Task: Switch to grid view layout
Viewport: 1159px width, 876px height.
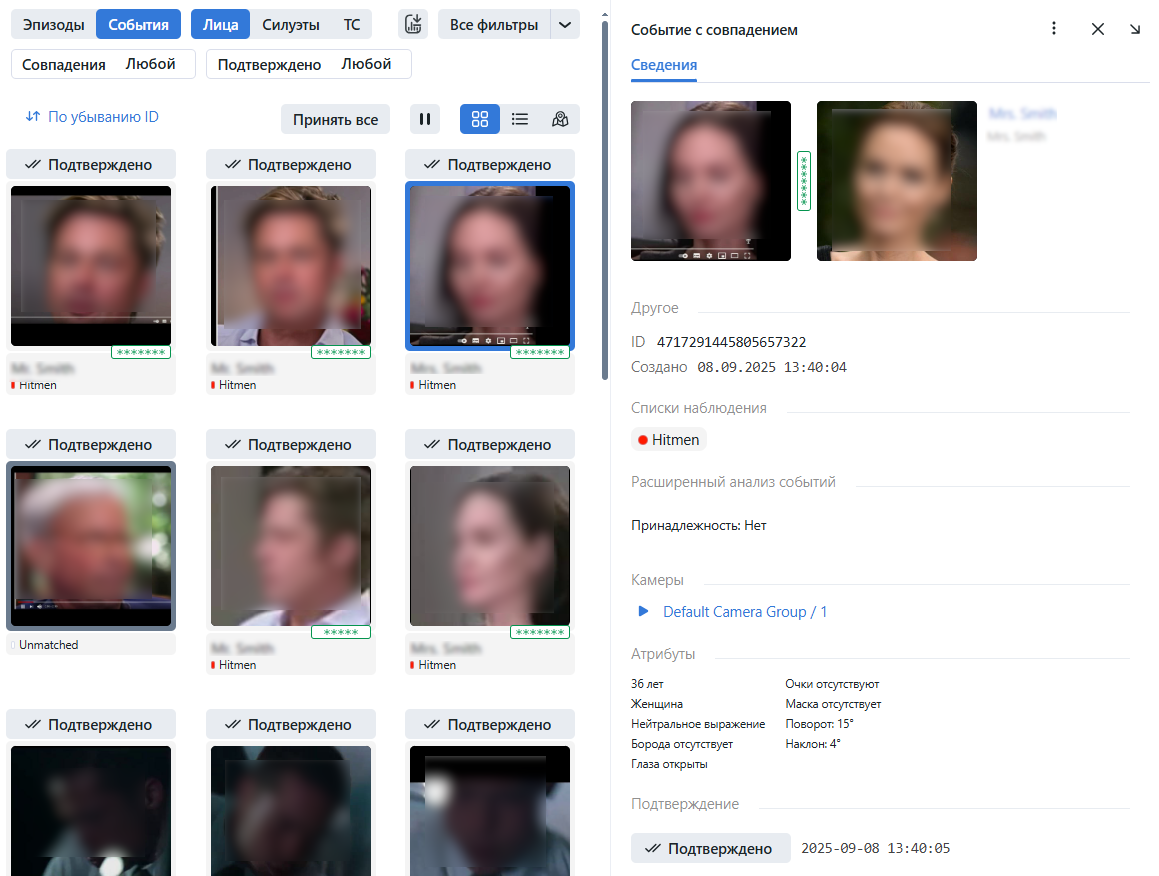Action: (x=480, y=119)
